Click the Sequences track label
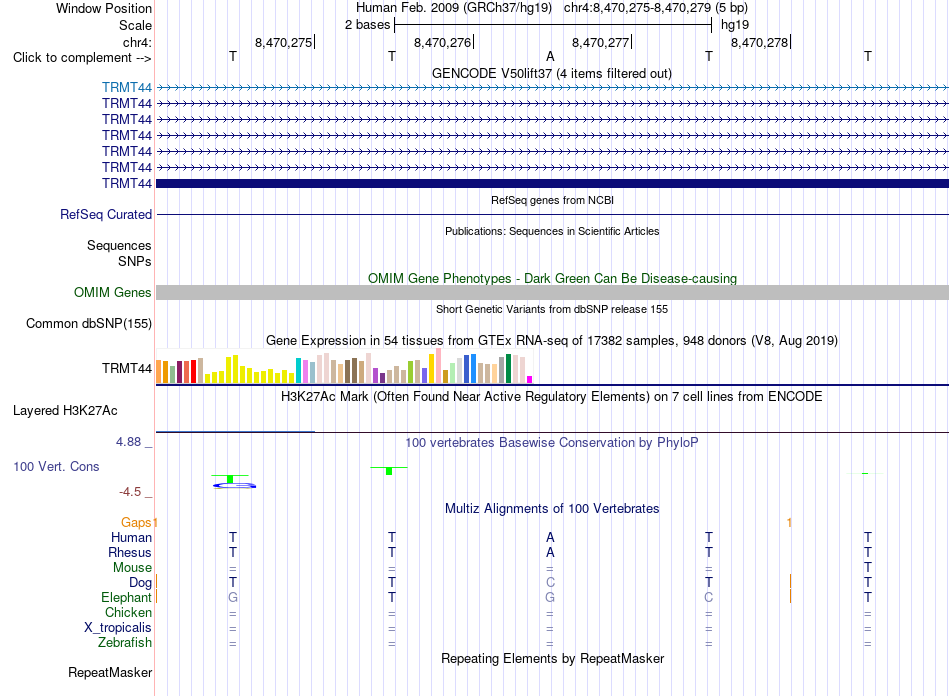 119,245
